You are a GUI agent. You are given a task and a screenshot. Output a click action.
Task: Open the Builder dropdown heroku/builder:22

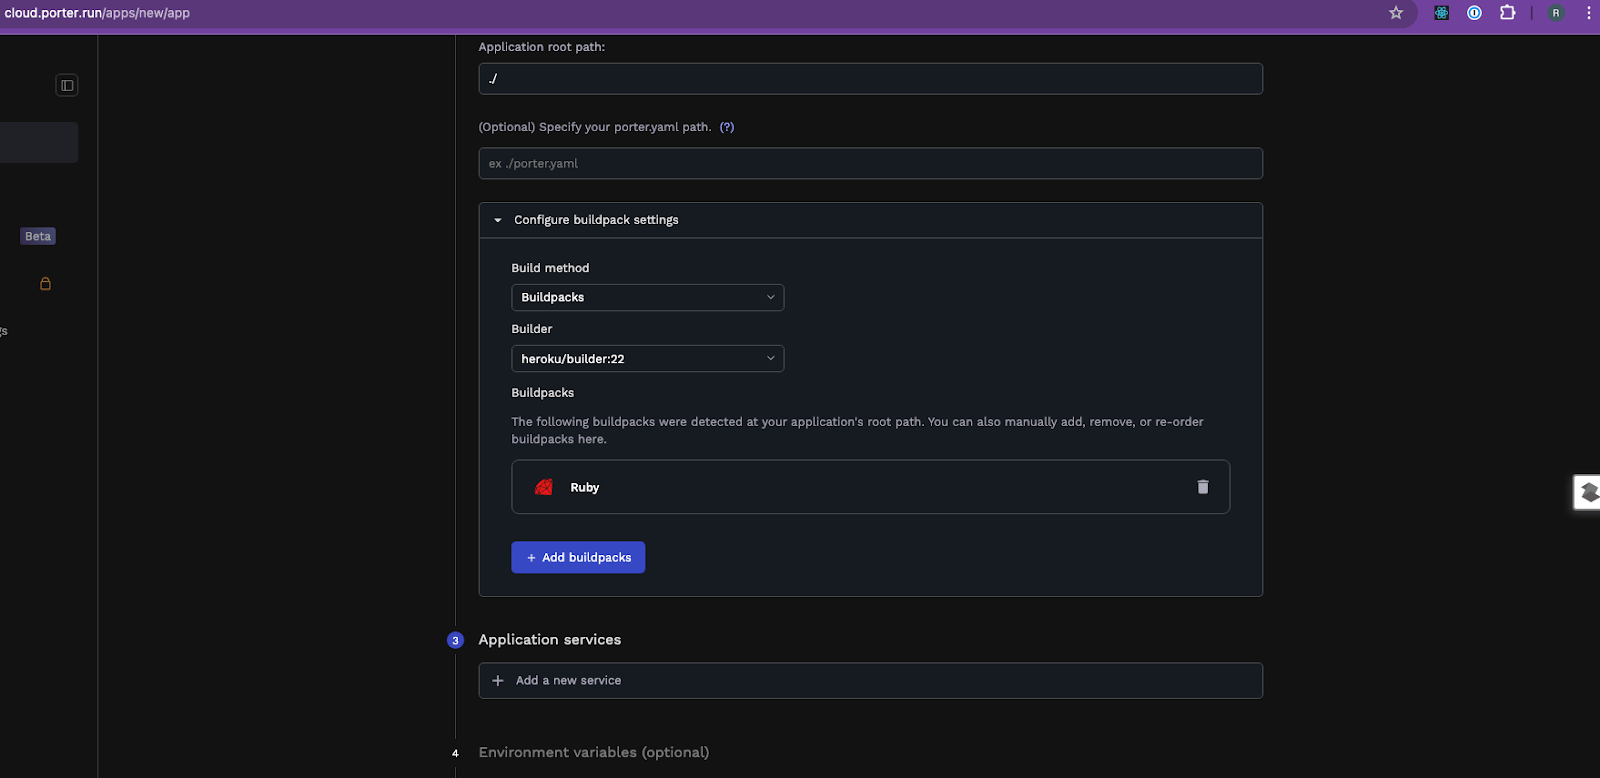coord(648,358)
